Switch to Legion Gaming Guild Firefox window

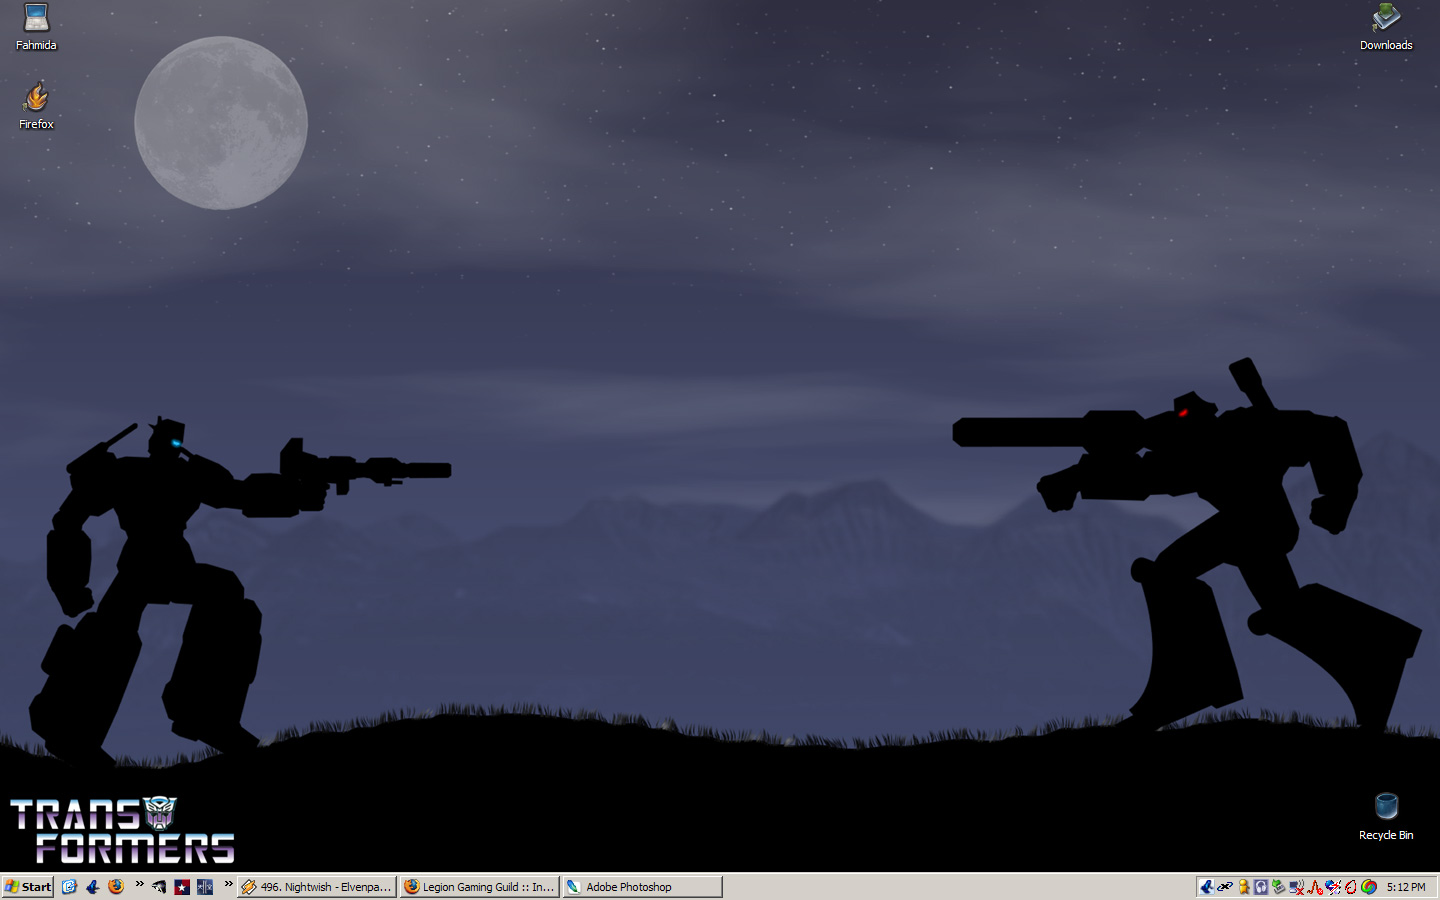(479, 887)
